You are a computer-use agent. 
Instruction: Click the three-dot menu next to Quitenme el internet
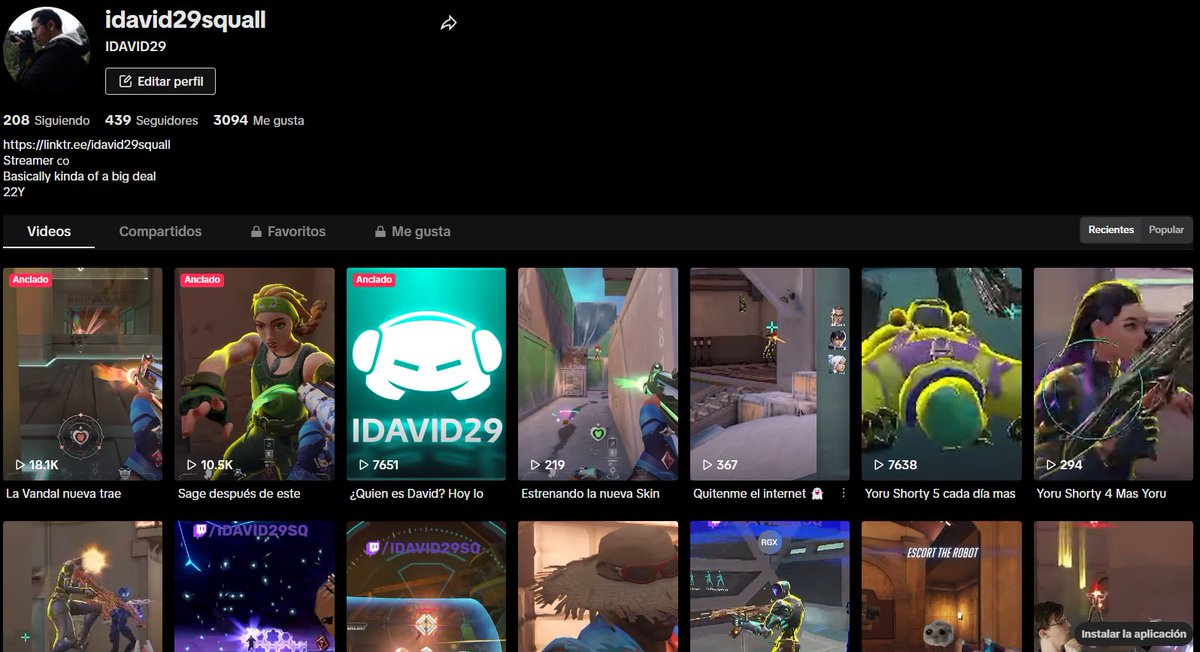(x=843, y=493)
